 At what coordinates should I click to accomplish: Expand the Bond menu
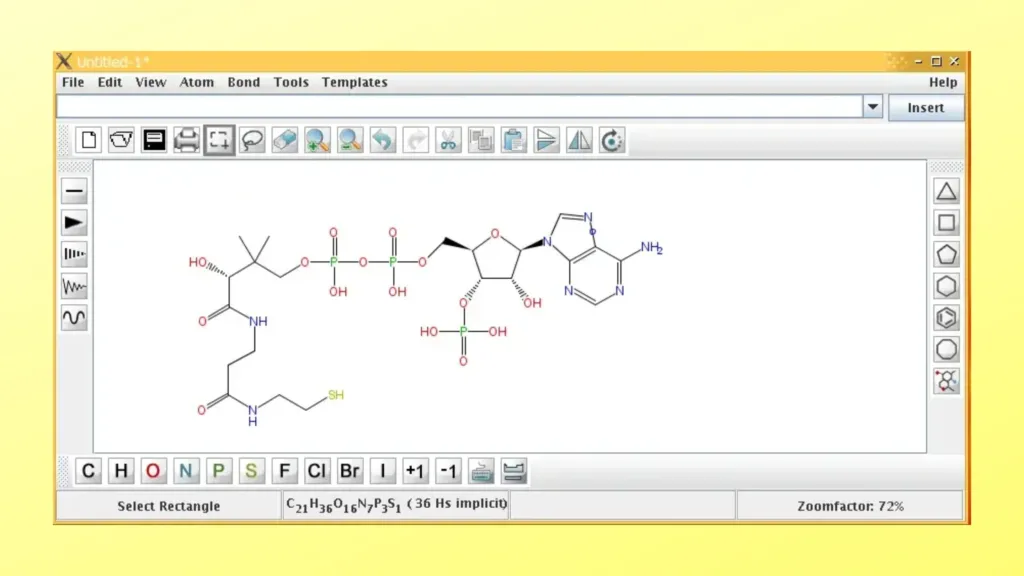(243, 82)
